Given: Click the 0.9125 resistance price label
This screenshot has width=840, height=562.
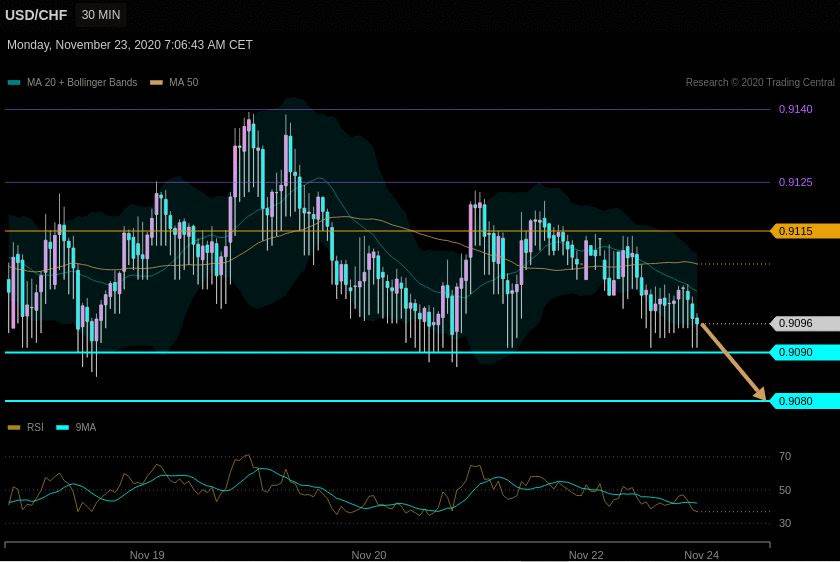Looking at the screenshot, I should [x=796, y=182].
